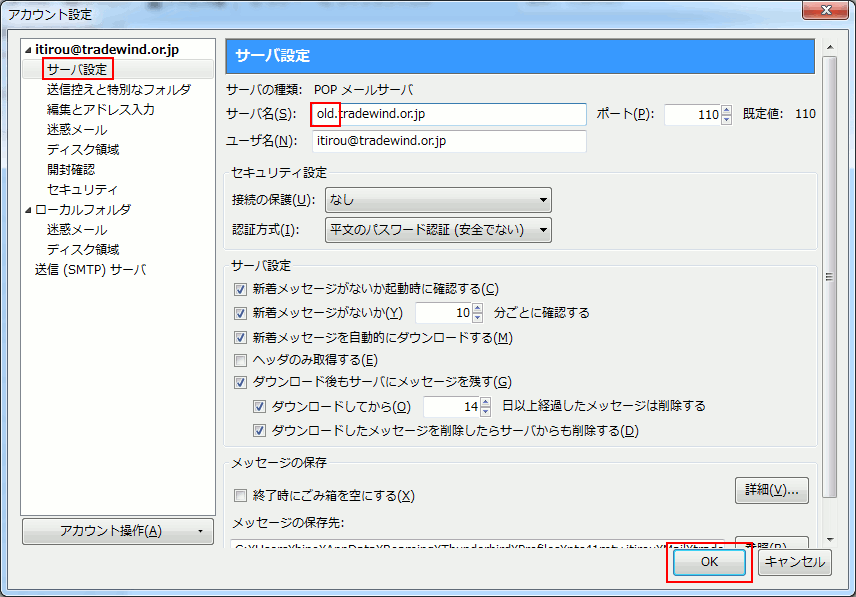Open the 接続の保護 dropdown

pos(438,200)
